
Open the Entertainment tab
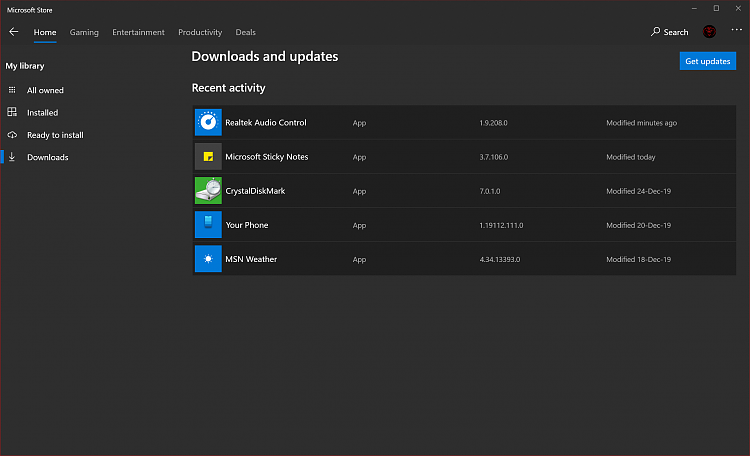(x=138, y=32)
